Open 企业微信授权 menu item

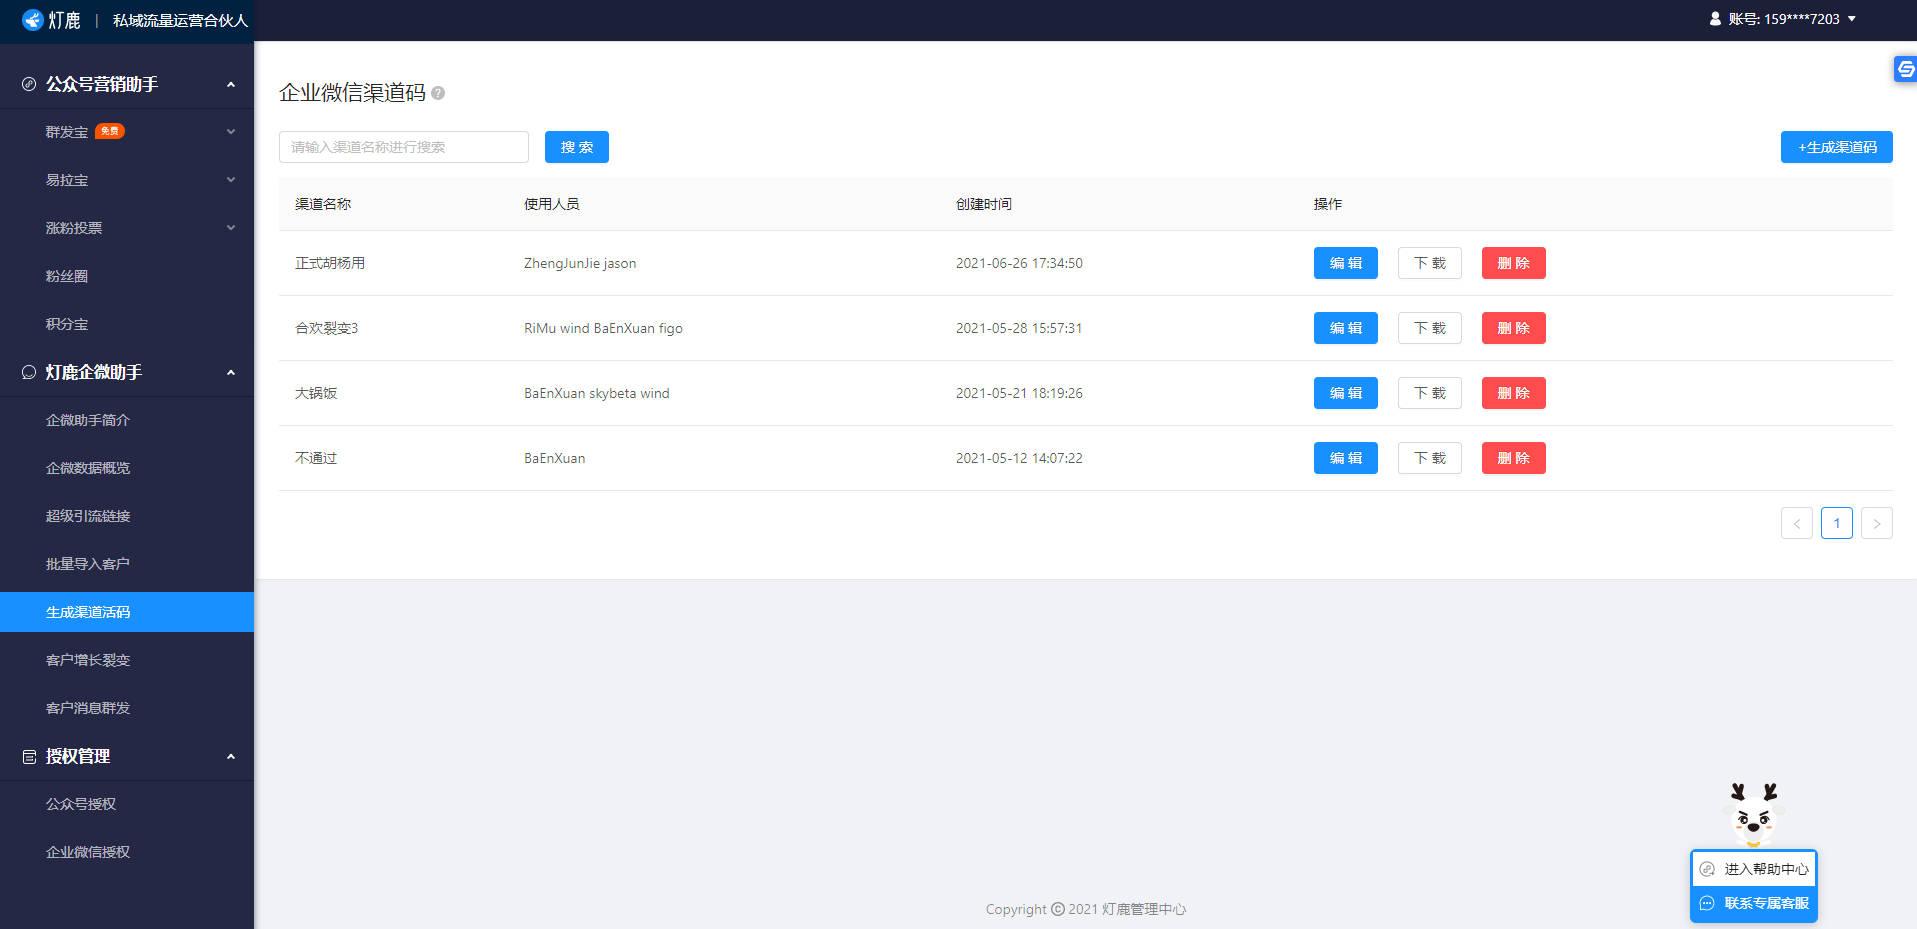127,852
